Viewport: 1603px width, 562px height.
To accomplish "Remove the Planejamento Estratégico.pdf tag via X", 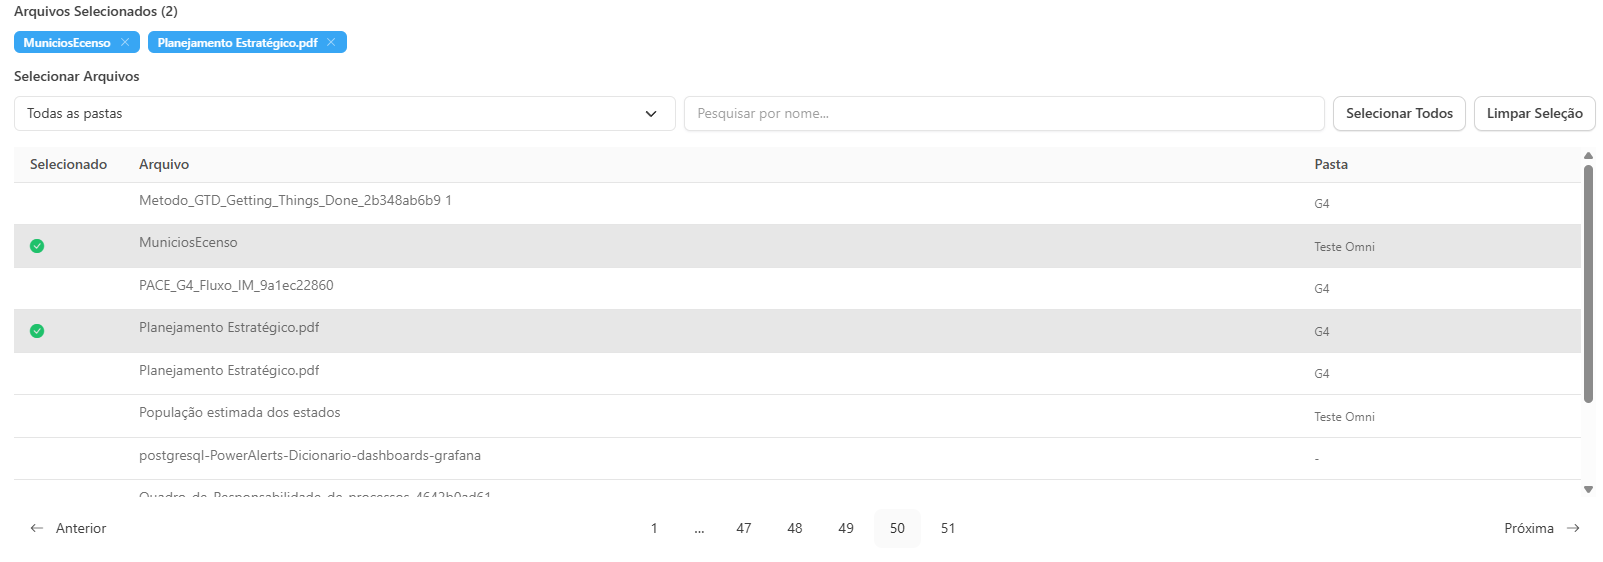I will (331, 42).
